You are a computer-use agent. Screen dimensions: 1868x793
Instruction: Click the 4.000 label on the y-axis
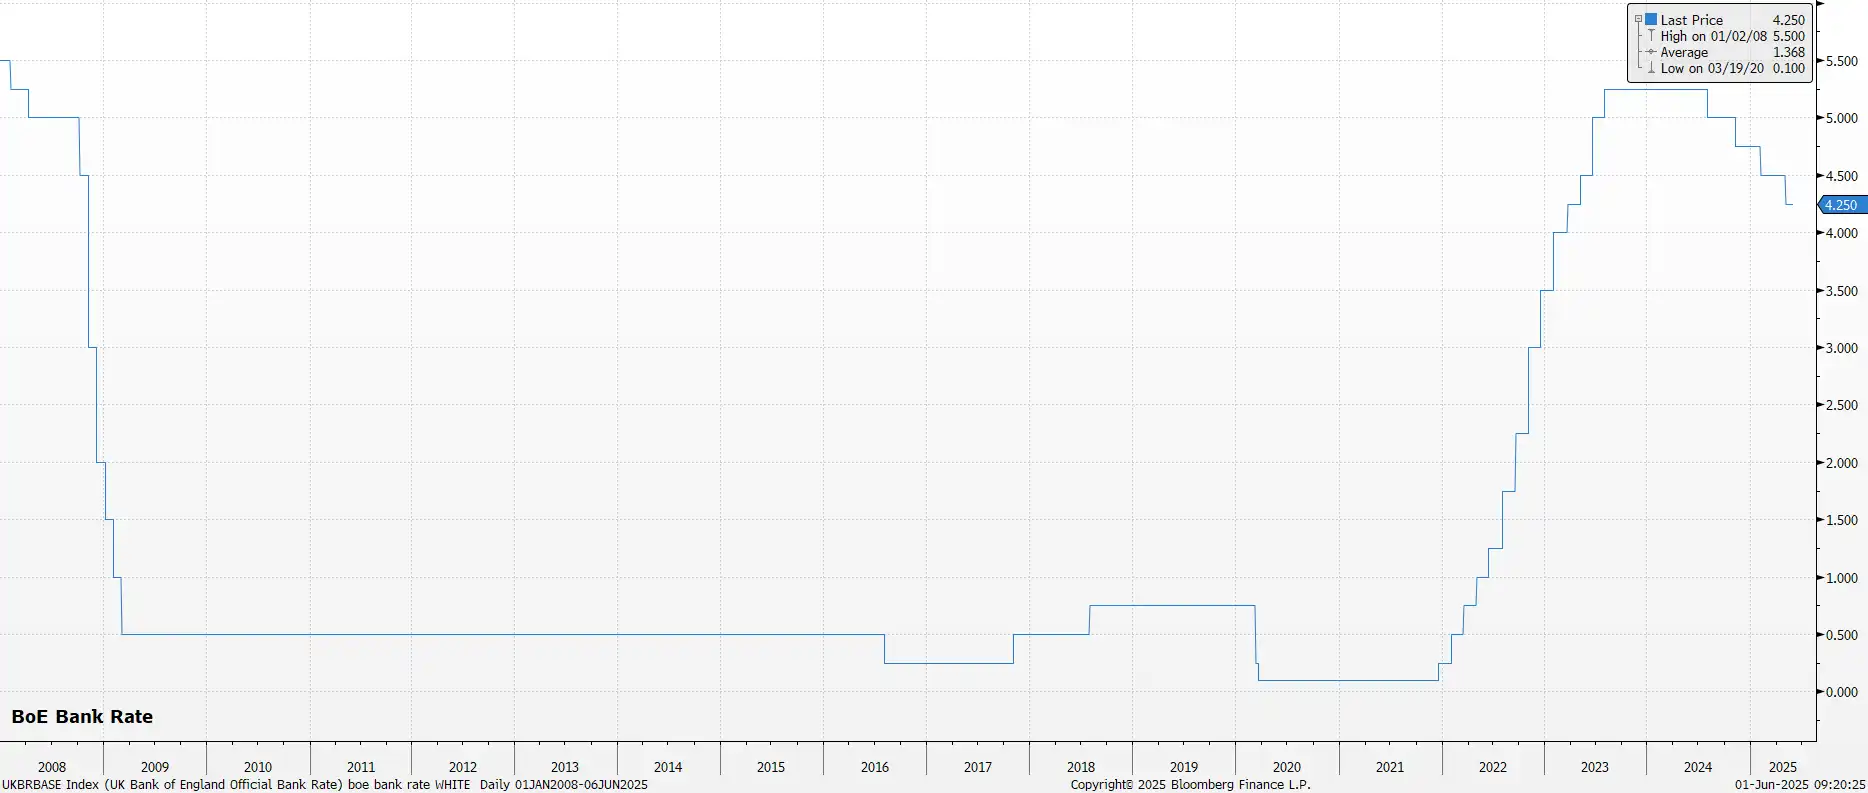(x=1842, y=233)
